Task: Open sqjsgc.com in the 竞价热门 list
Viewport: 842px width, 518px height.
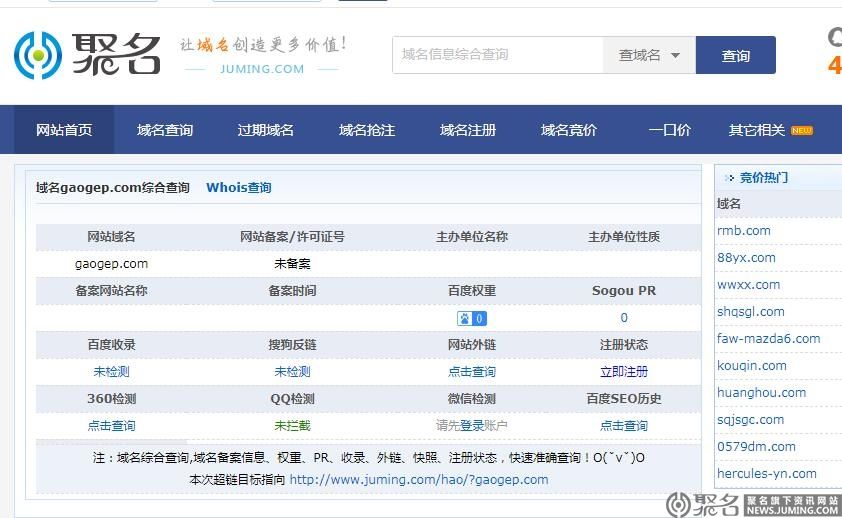Action: pos(750,420)
